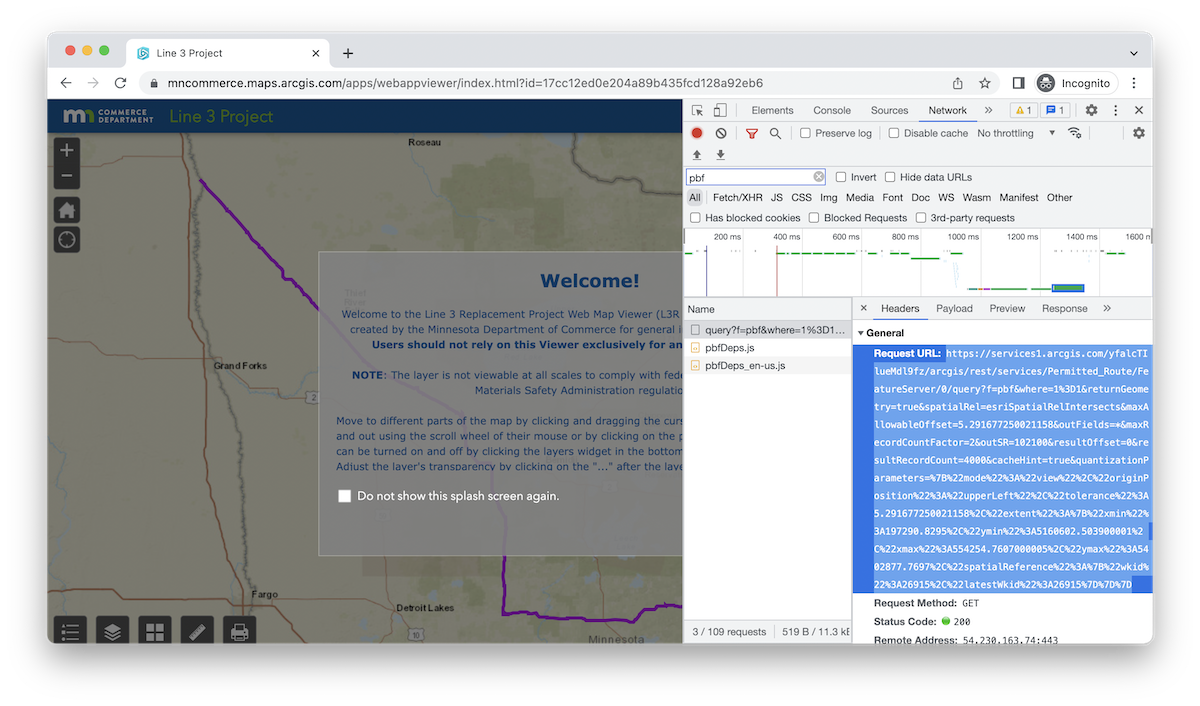Clear the network log

[x=720, y=133]
